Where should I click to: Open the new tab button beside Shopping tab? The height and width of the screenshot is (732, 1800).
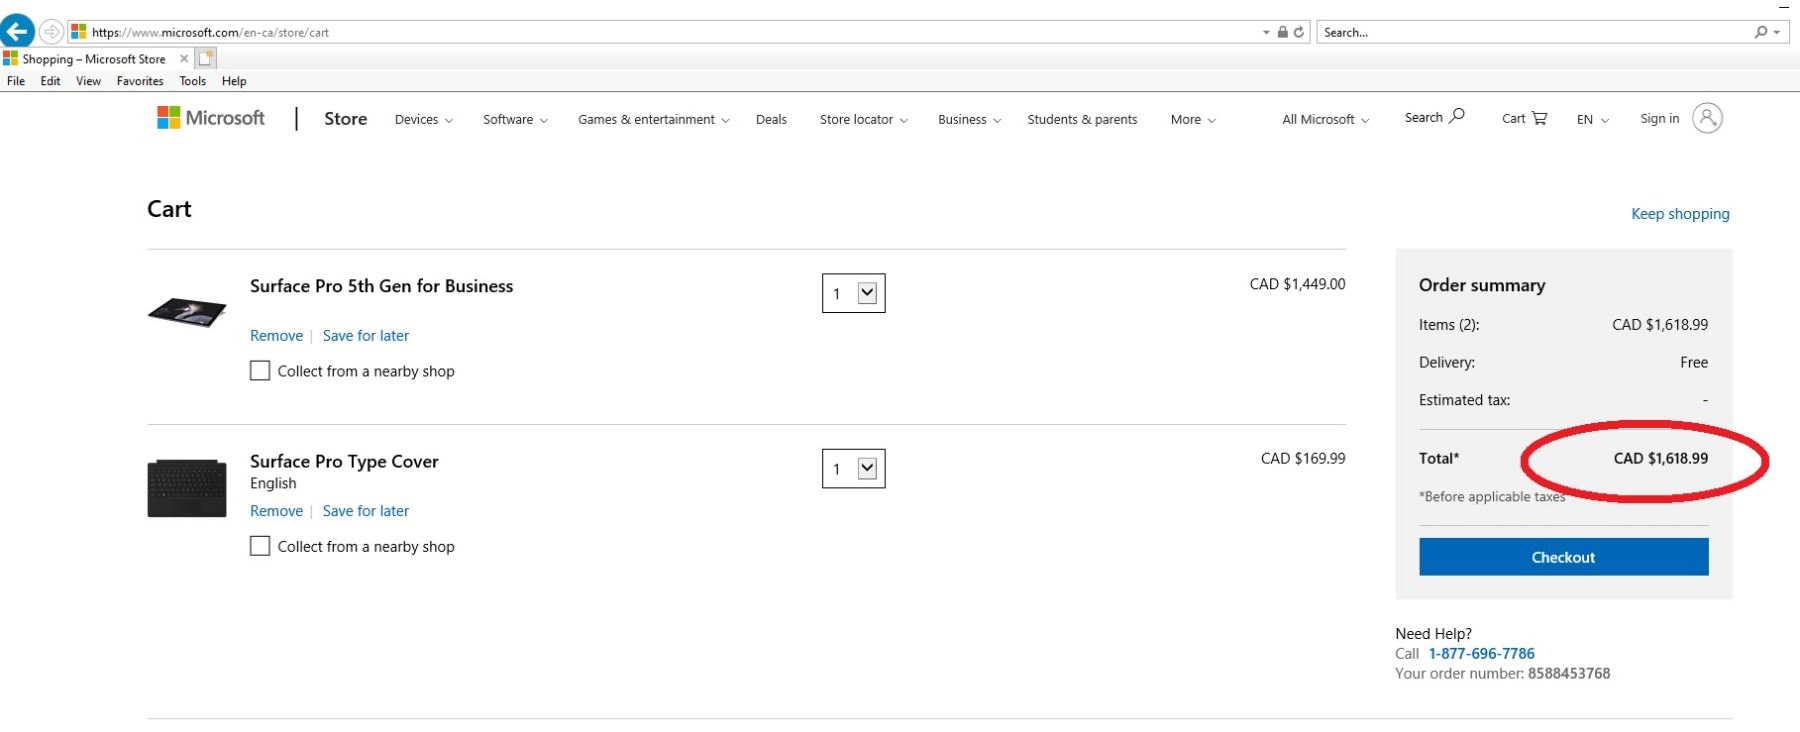[x=206, y=59]
